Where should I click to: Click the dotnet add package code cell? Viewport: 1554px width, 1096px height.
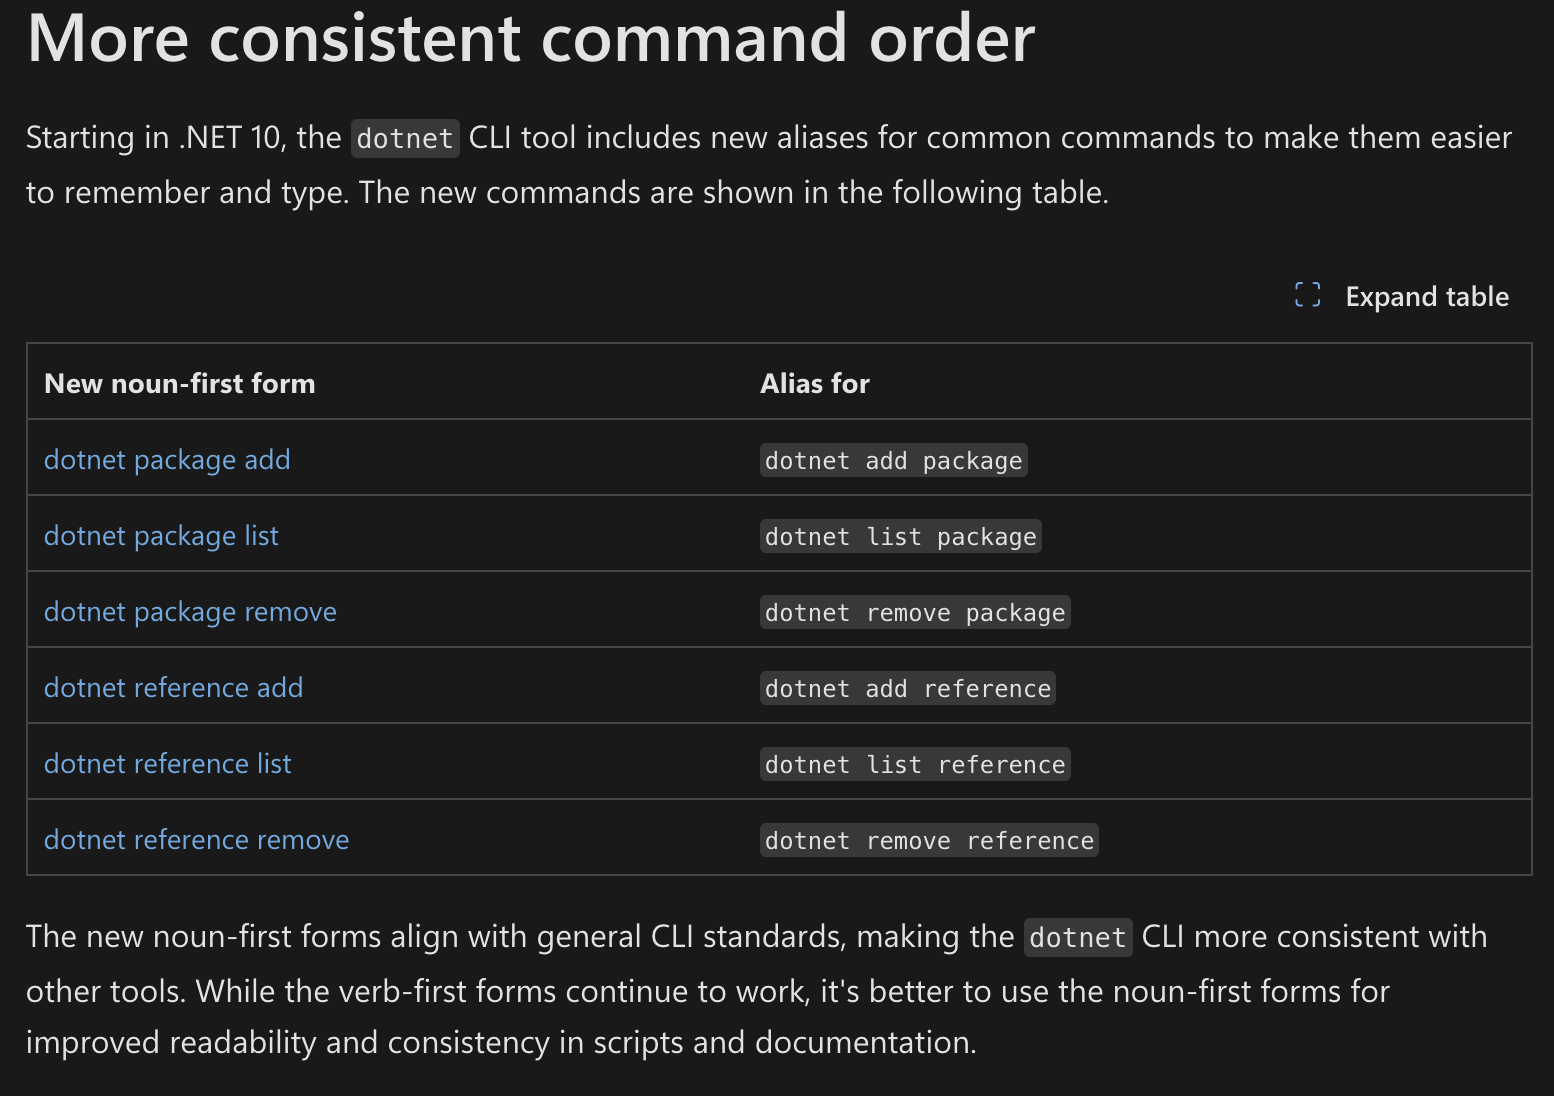point(893,461)
